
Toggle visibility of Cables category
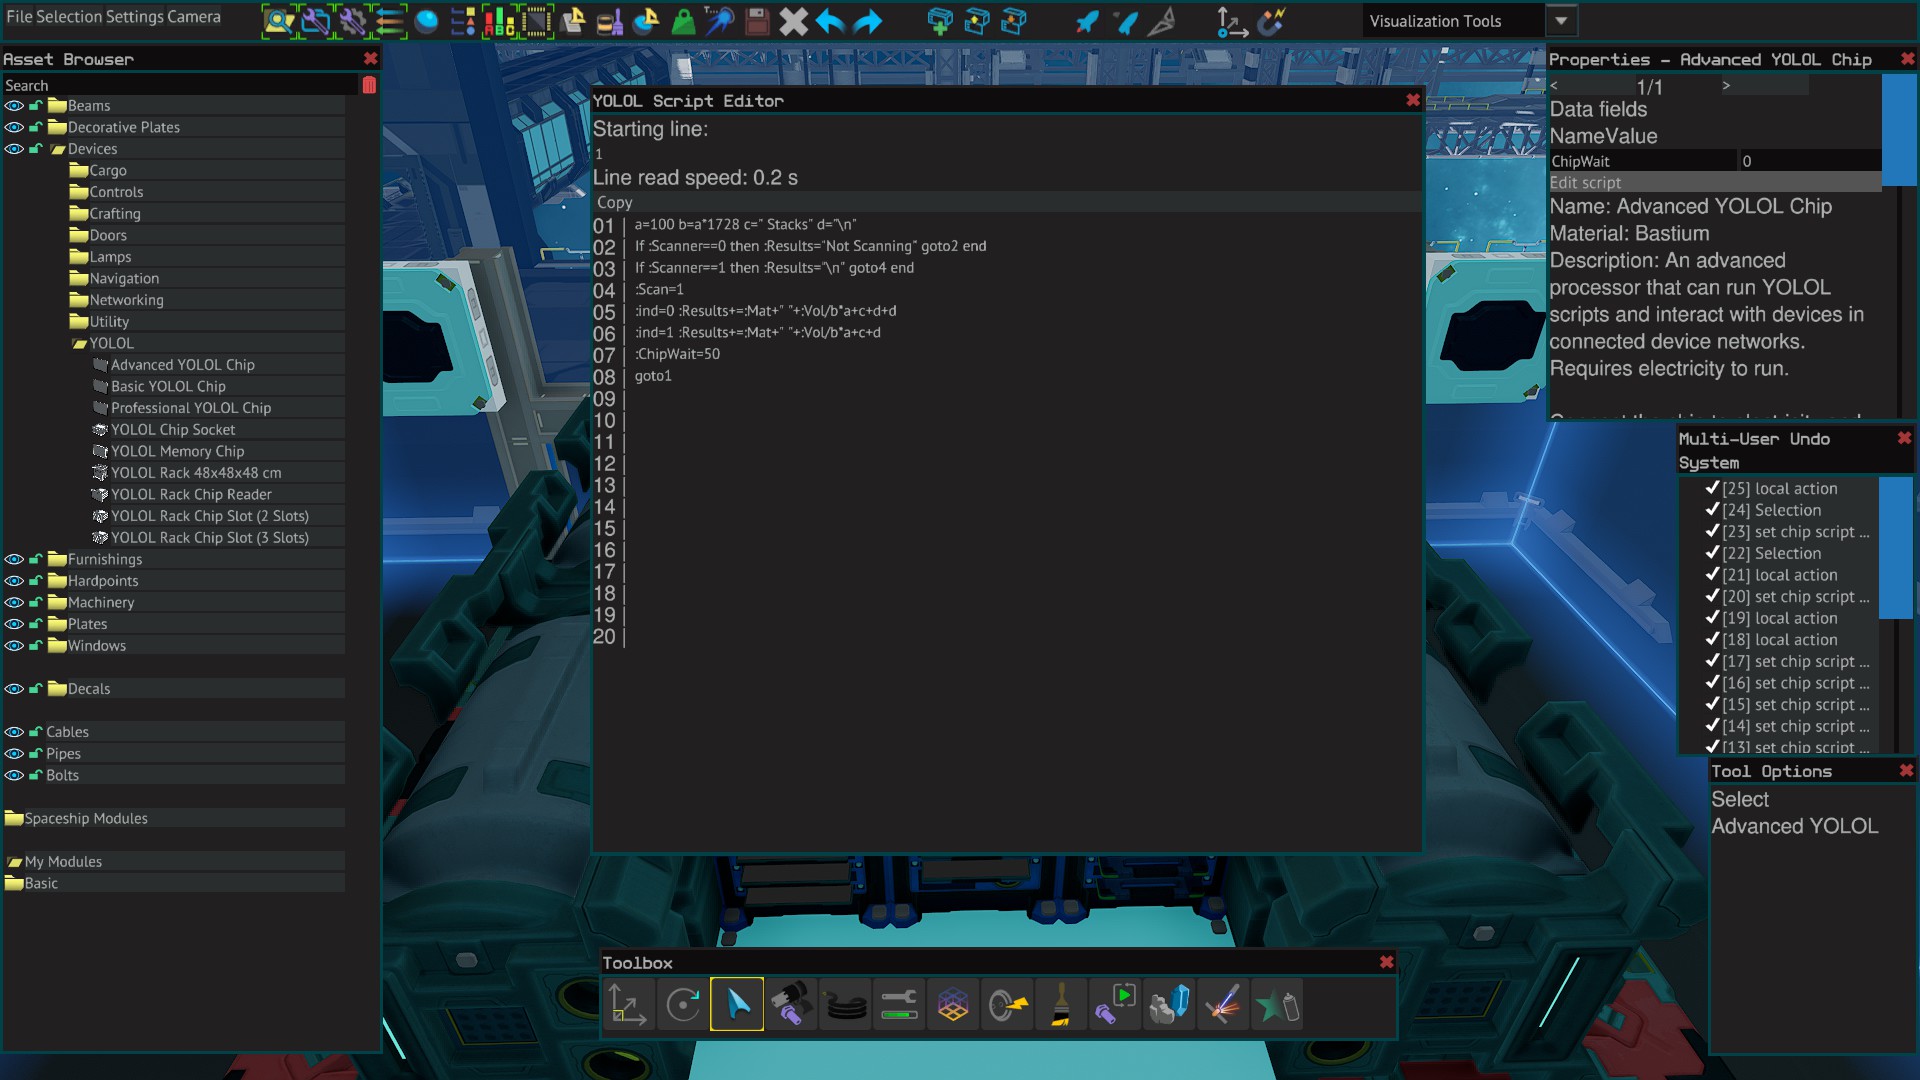pos(14,732)
